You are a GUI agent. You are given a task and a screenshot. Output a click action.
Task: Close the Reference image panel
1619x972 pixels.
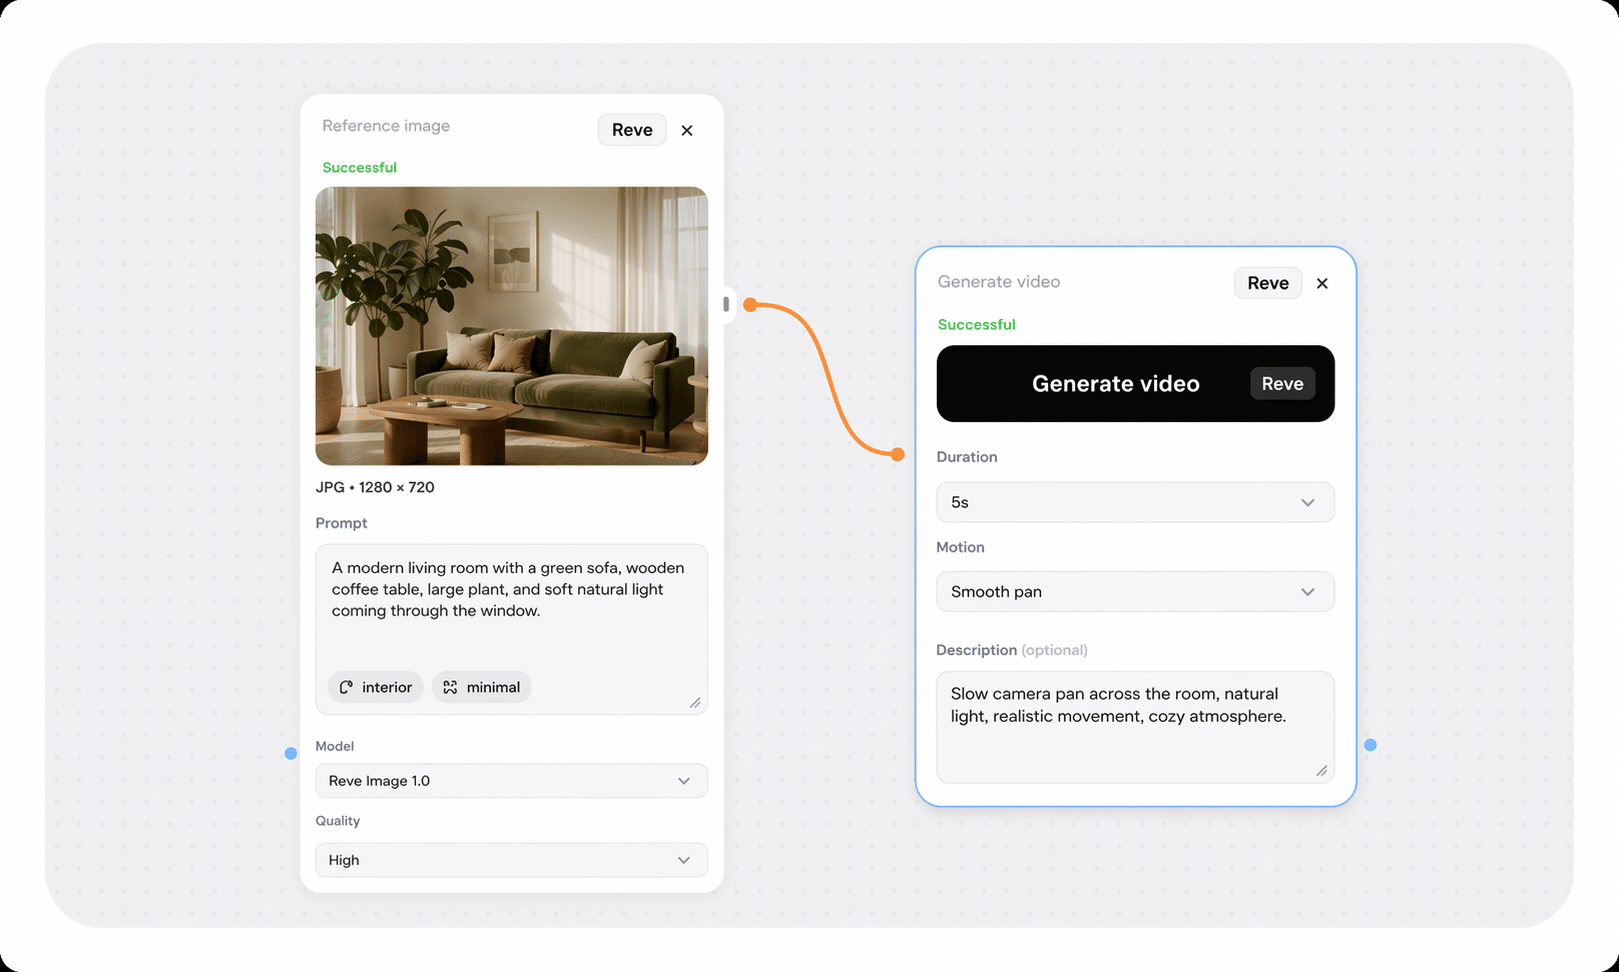(x=687, y=130)
